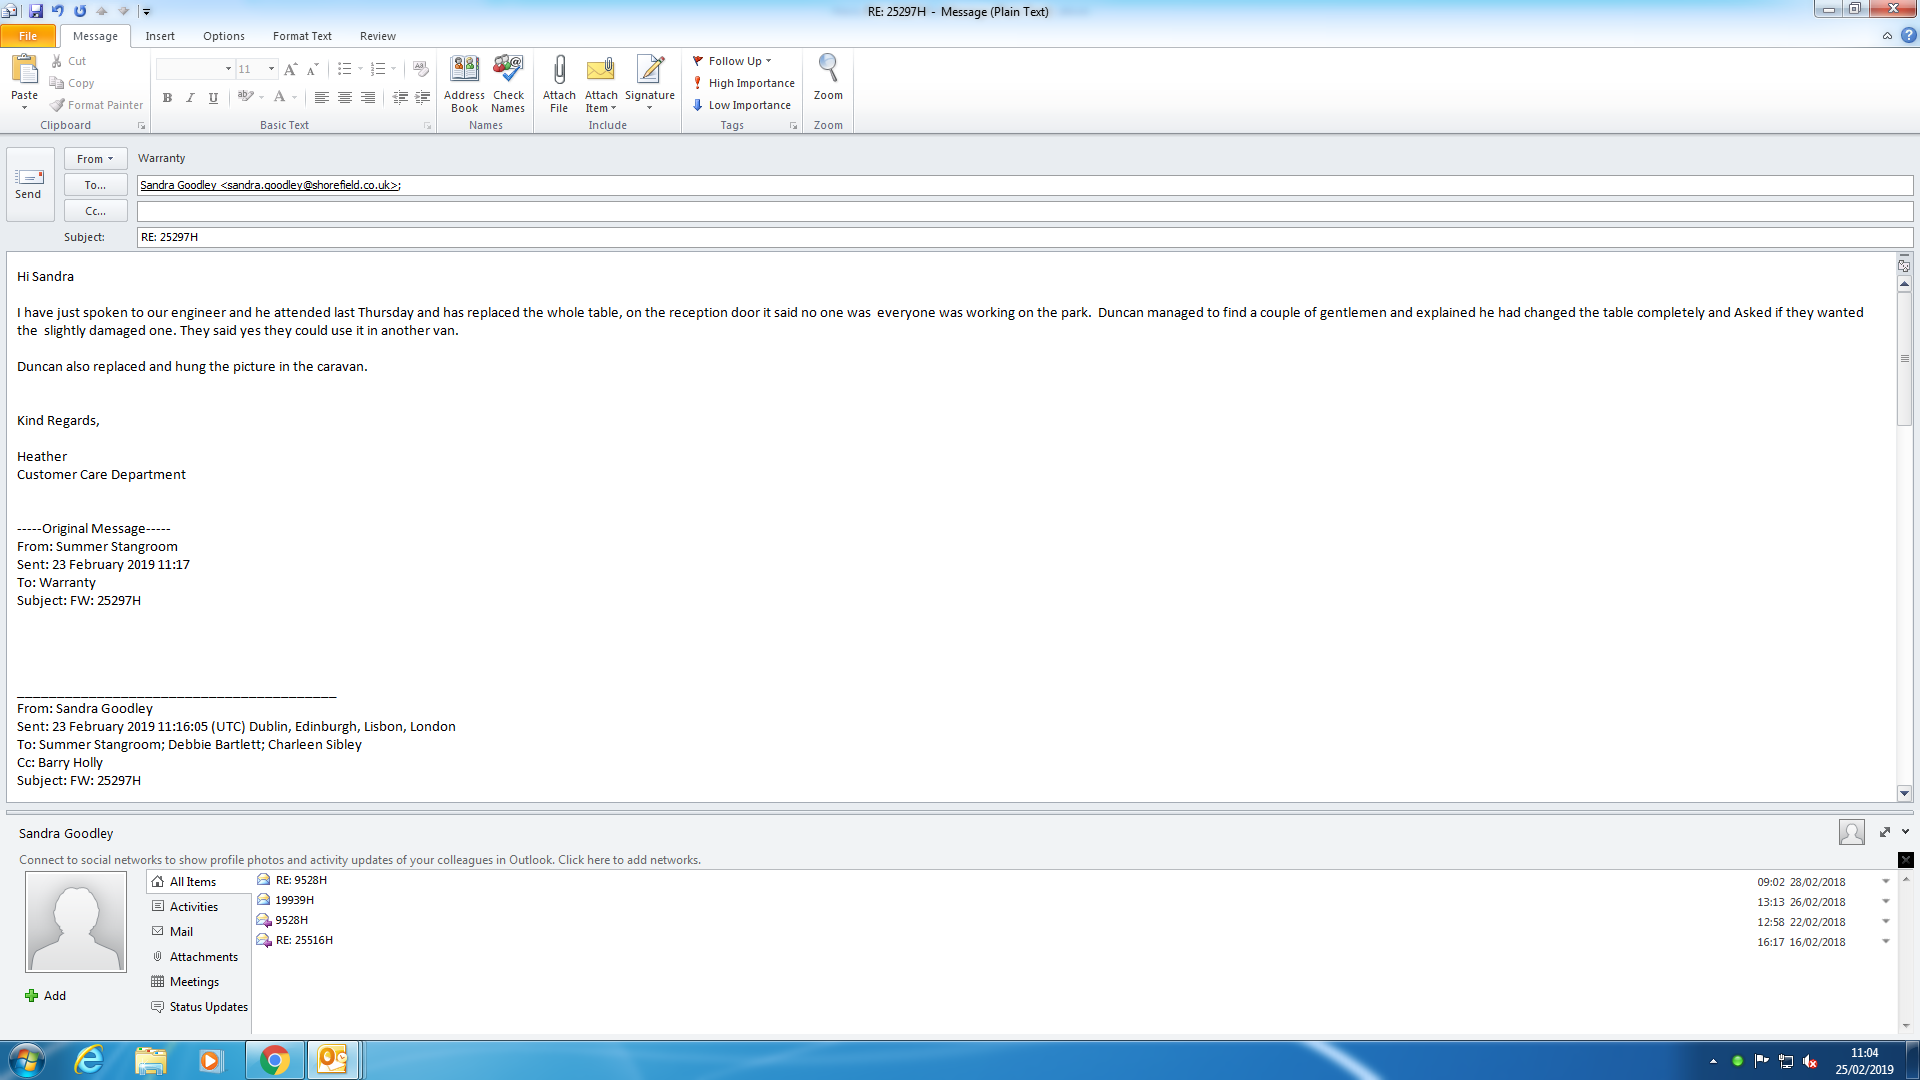Click the Save icon in quick access toolbar
This screenshot has height=1080, width=1920.
click(x=36, y=11)
